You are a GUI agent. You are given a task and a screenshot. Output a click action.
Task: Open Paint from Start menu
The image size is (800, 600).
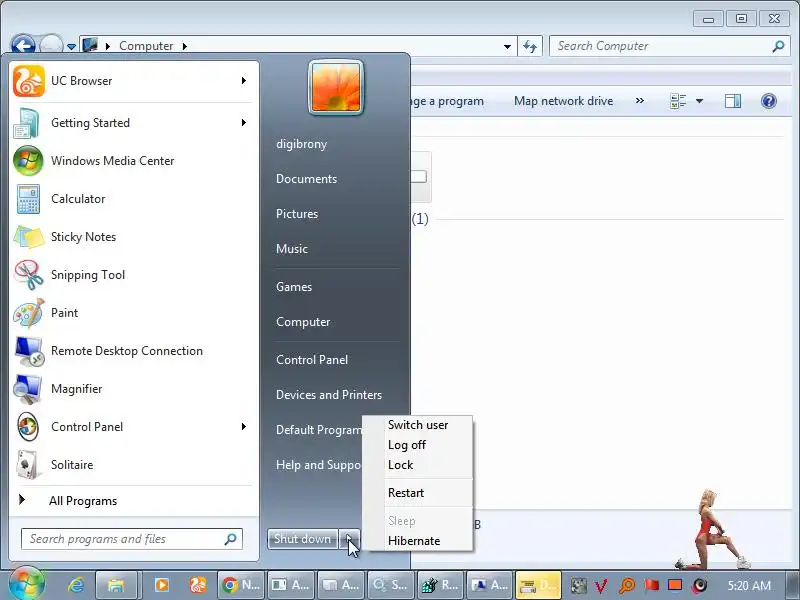point(133,313)
